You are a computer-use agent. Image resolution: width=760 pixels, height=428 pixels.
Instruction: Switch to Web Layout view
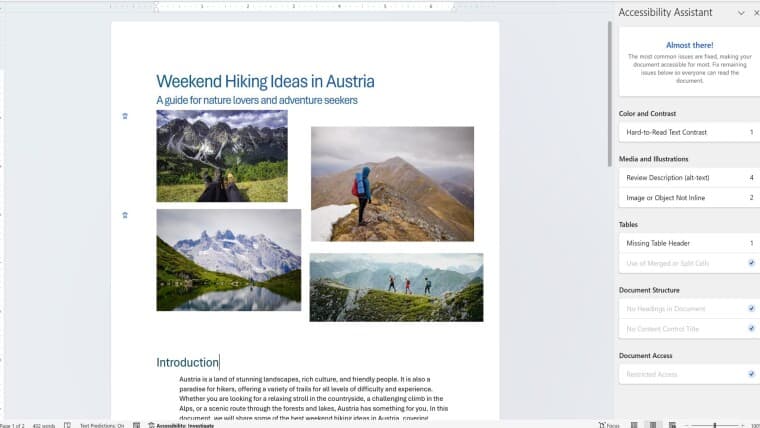672,425
